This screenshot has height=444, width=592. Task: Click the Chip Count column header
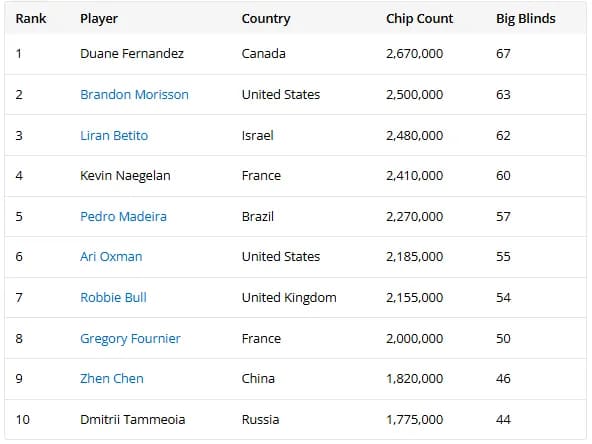click(x=419, y=18)
